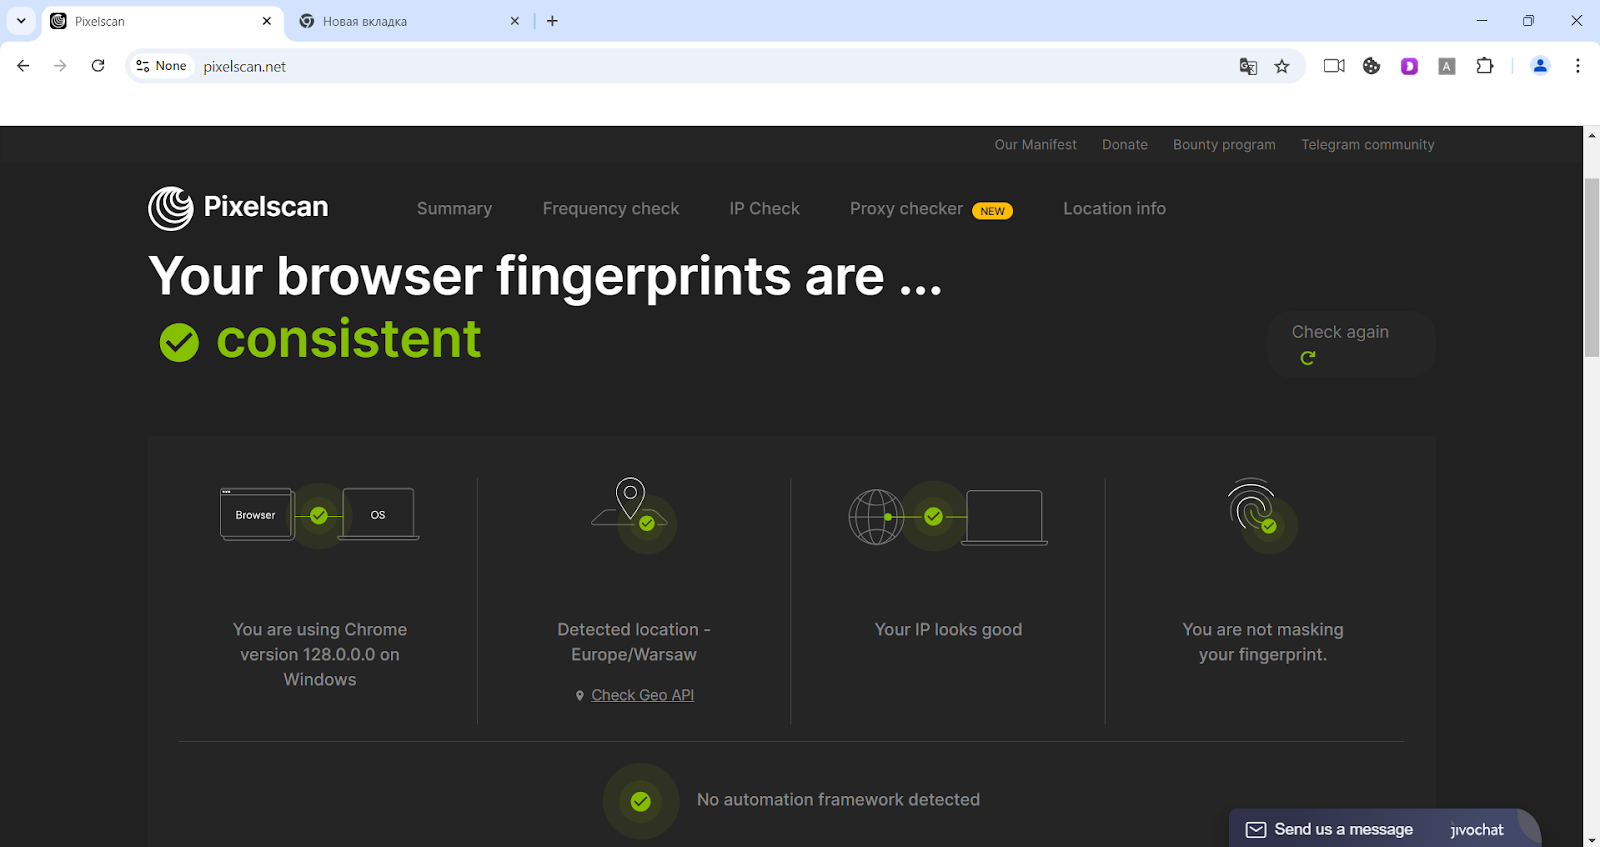The height and width of the screenshot is (847, 1600).
Task: Go to the Summary section
Action: tap(454, 209)
